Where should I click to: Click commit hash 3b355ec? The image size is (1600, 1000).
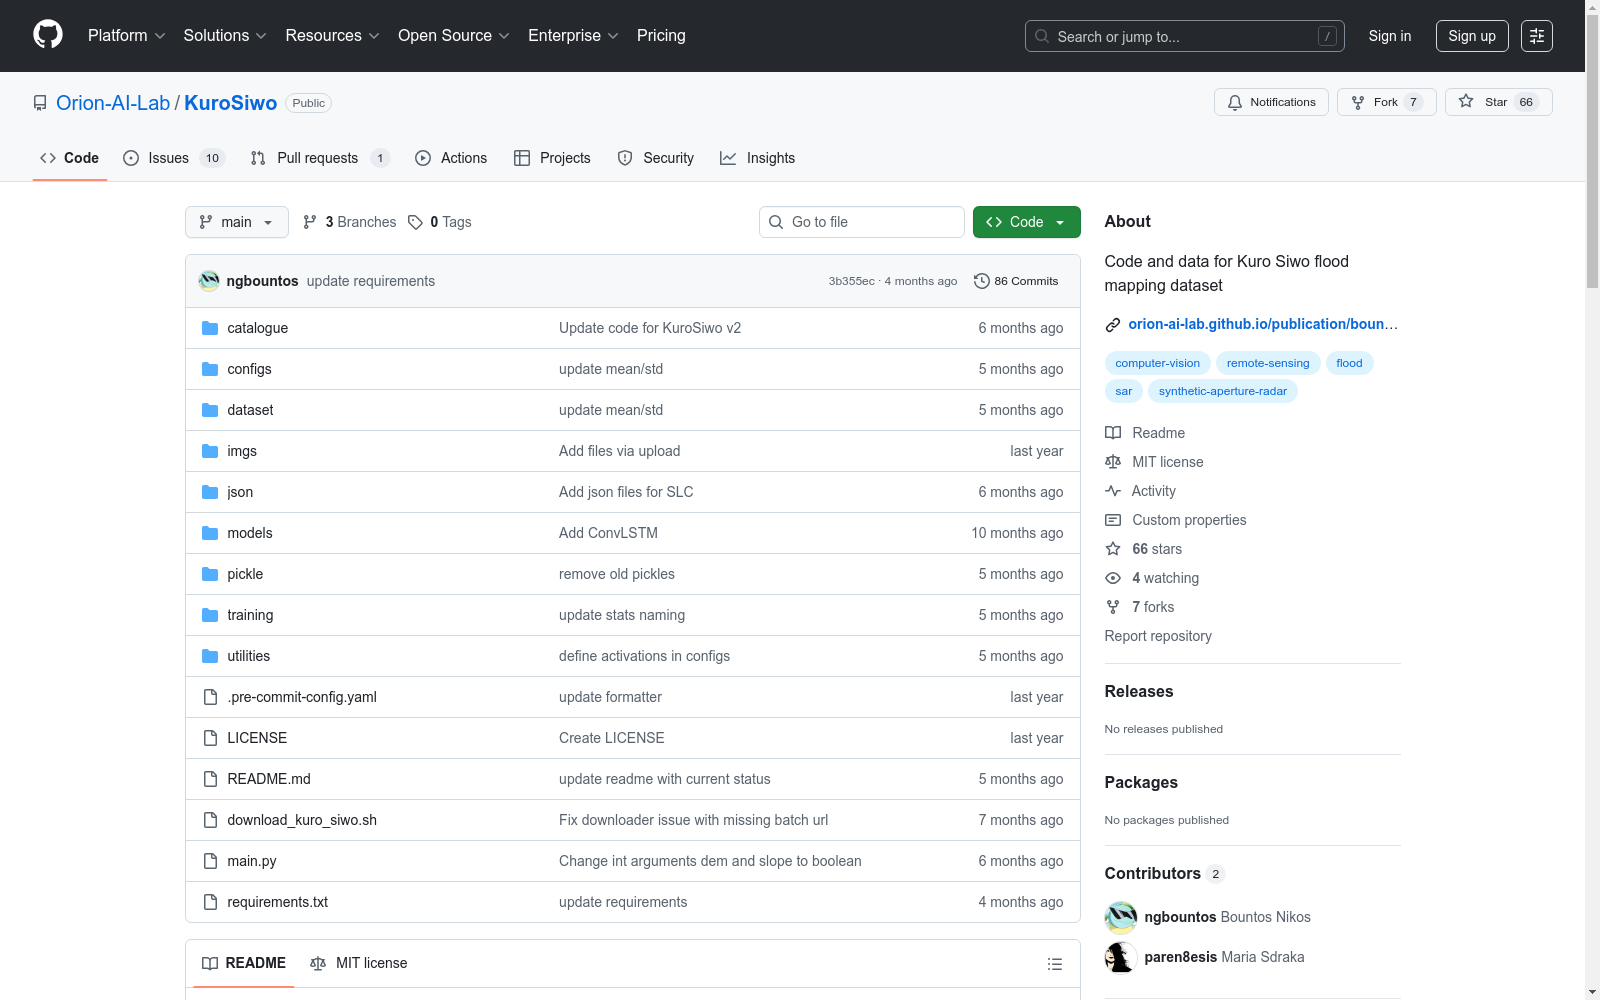[x=851, y=281]
